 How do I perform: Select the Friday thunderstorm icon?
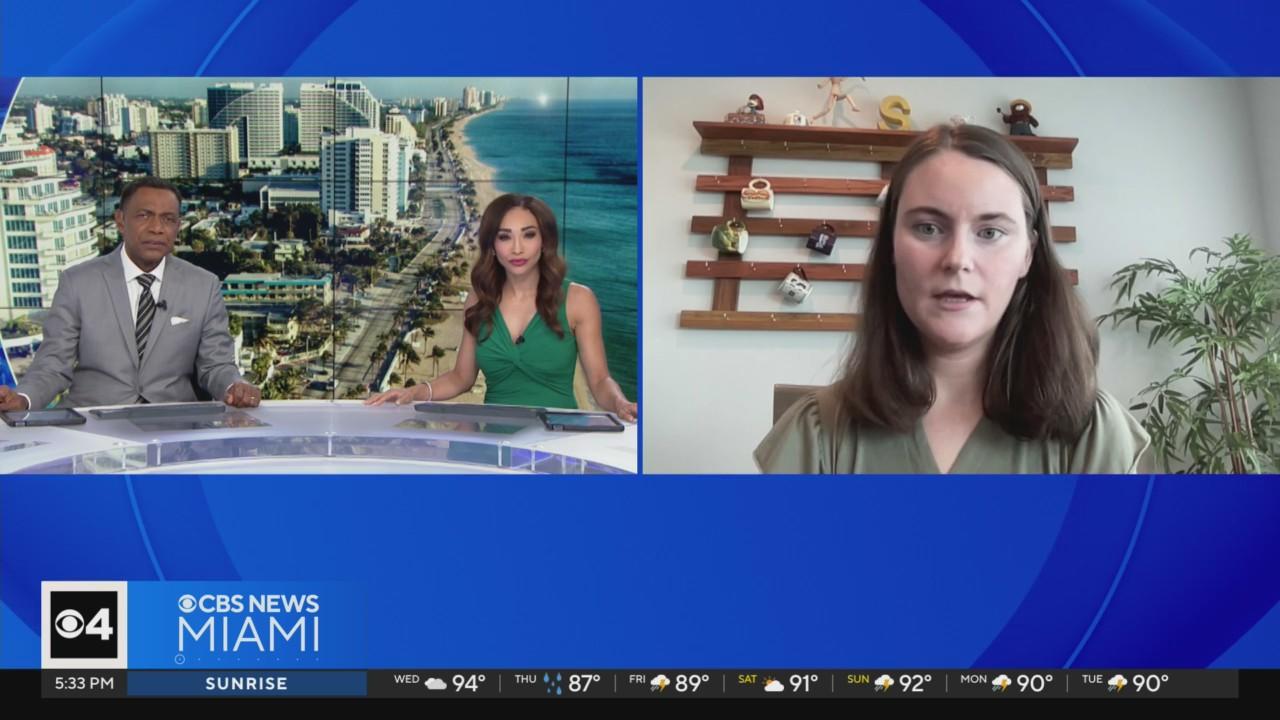pos(660,684)
